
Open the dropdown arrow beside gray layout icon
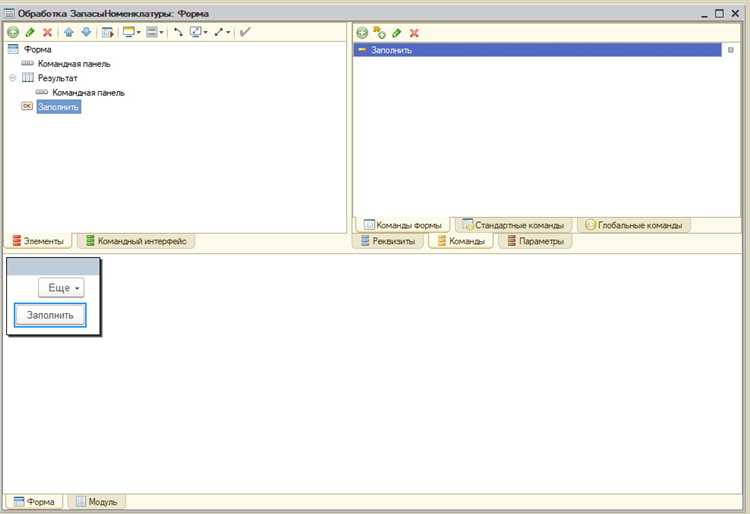tap(162, 33)
